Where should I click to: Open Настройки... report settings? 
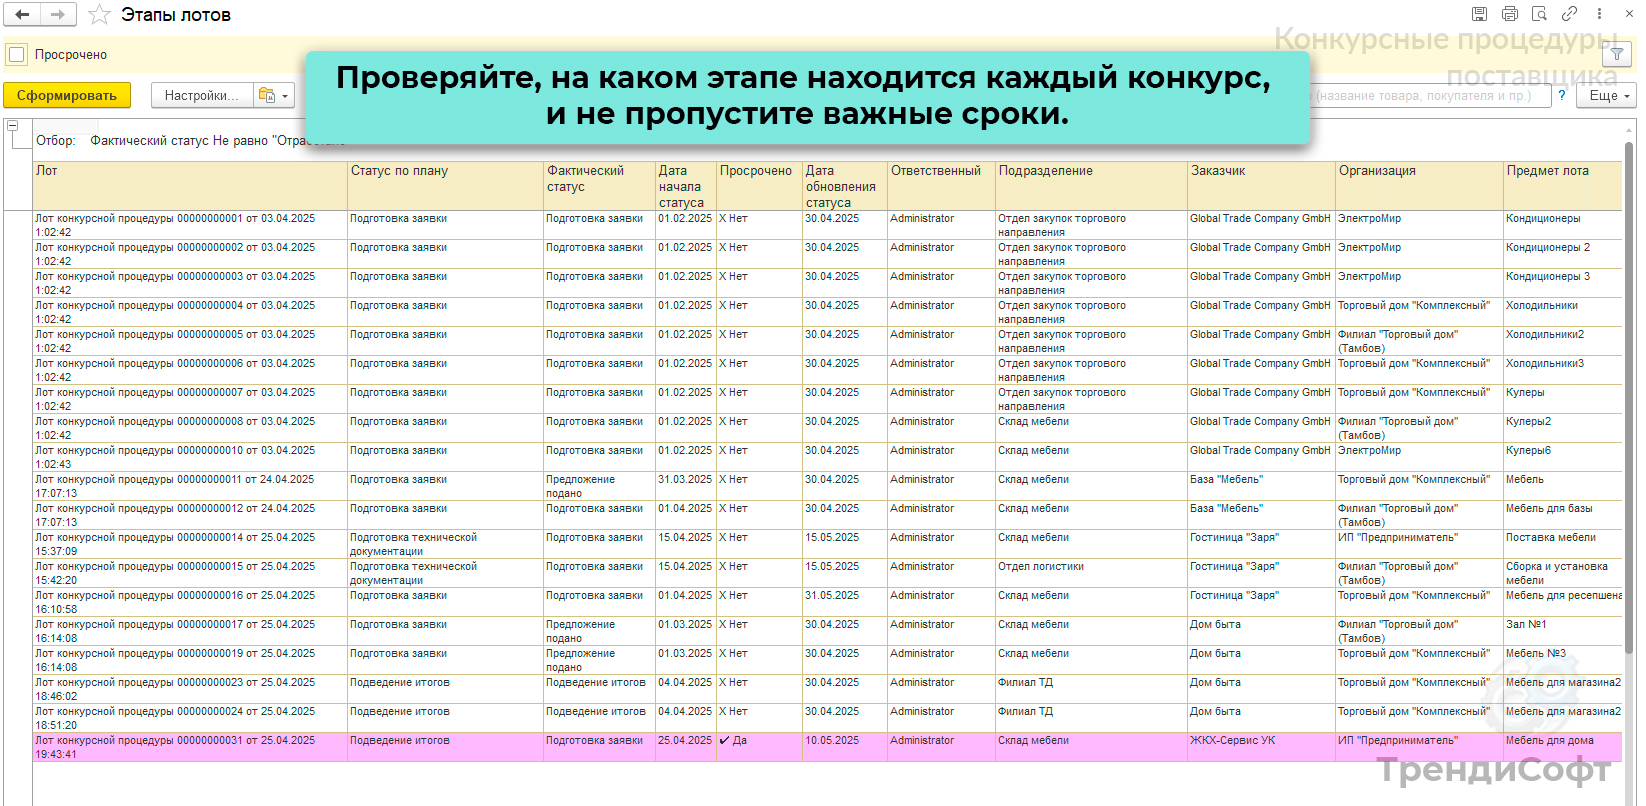pyautogui.click(x=202, y=95)
